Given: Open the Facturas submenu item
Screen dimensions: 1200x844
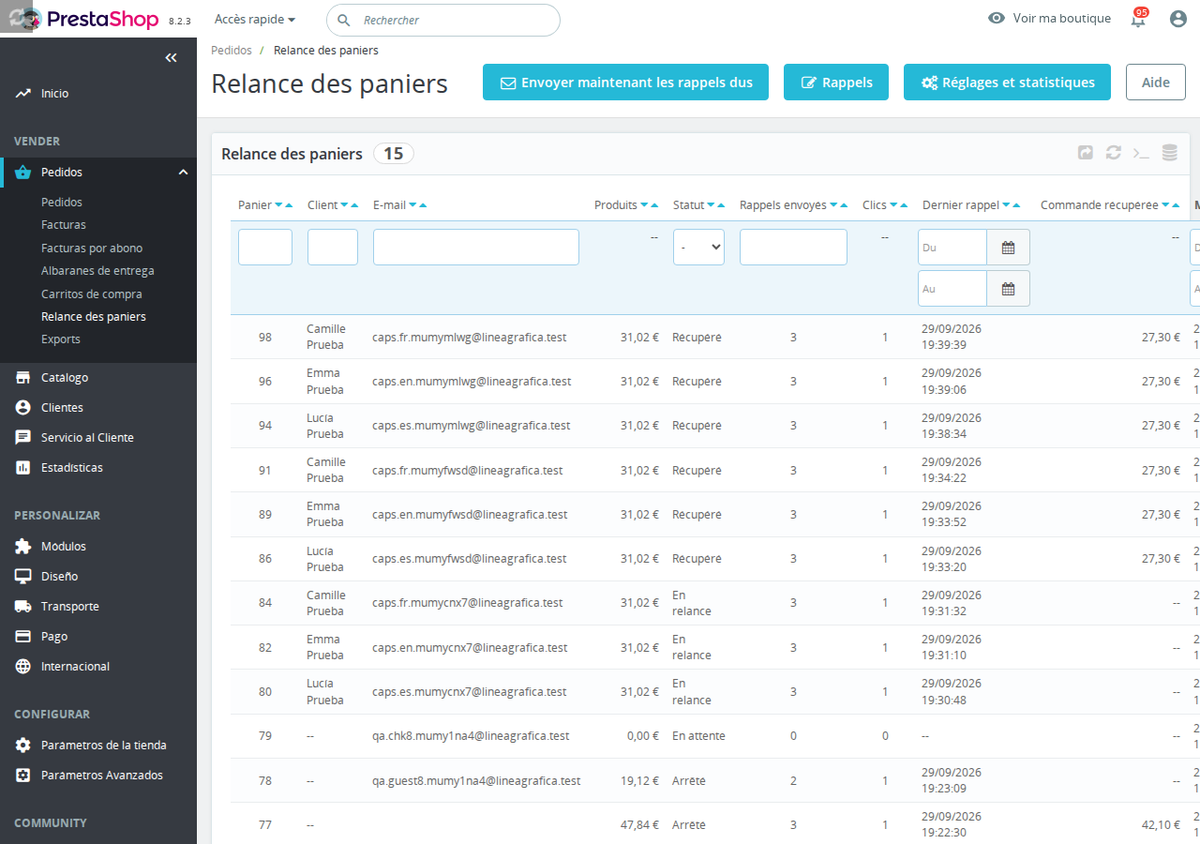Looking at the screenshot, I should click(63, 225).
